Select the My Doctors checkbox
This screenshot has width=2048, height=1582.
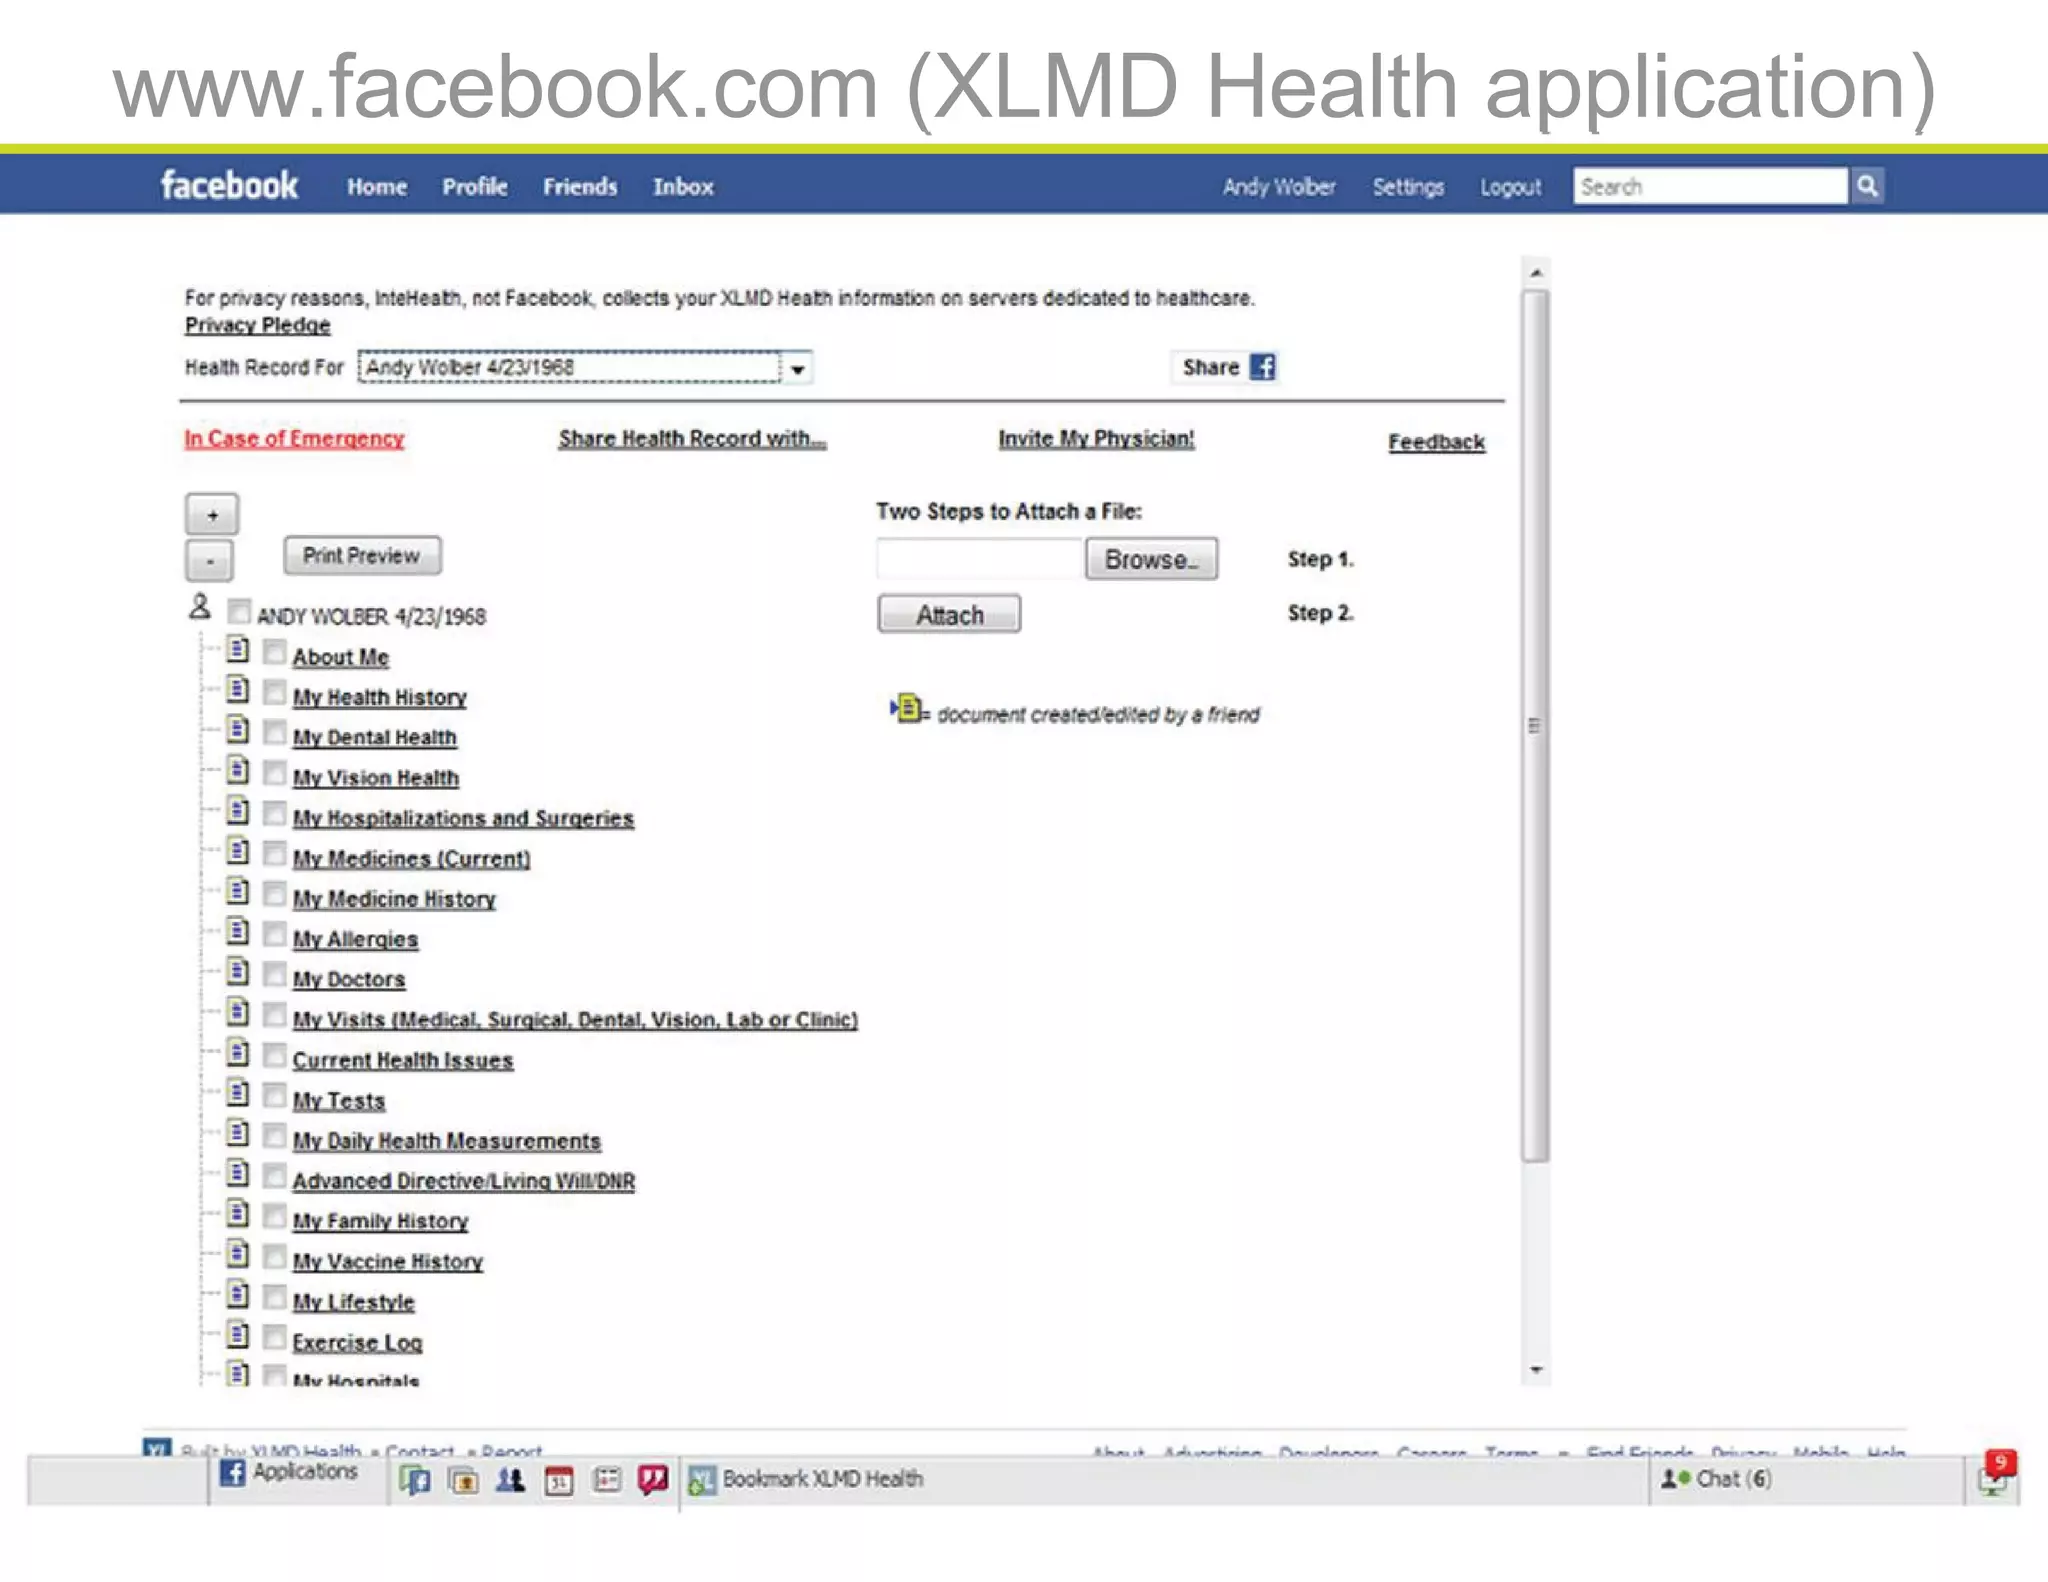(275, 975)
